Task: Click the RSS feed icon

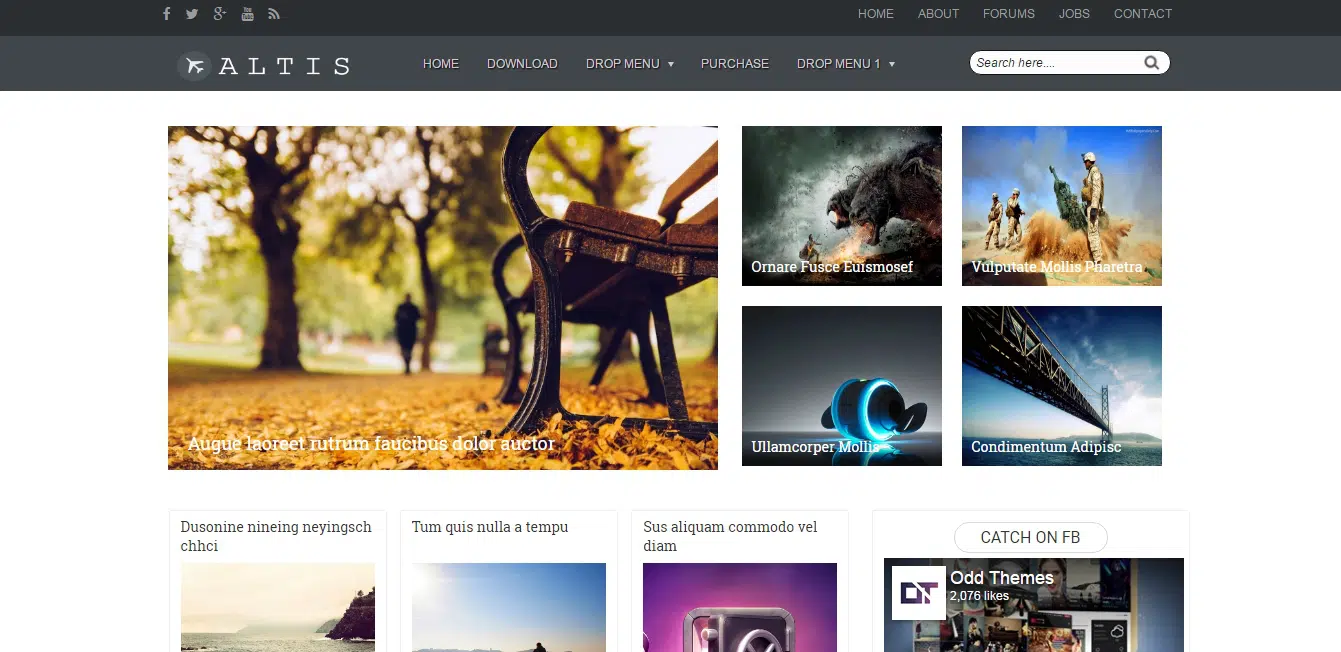Action: (x=274, y=14)
